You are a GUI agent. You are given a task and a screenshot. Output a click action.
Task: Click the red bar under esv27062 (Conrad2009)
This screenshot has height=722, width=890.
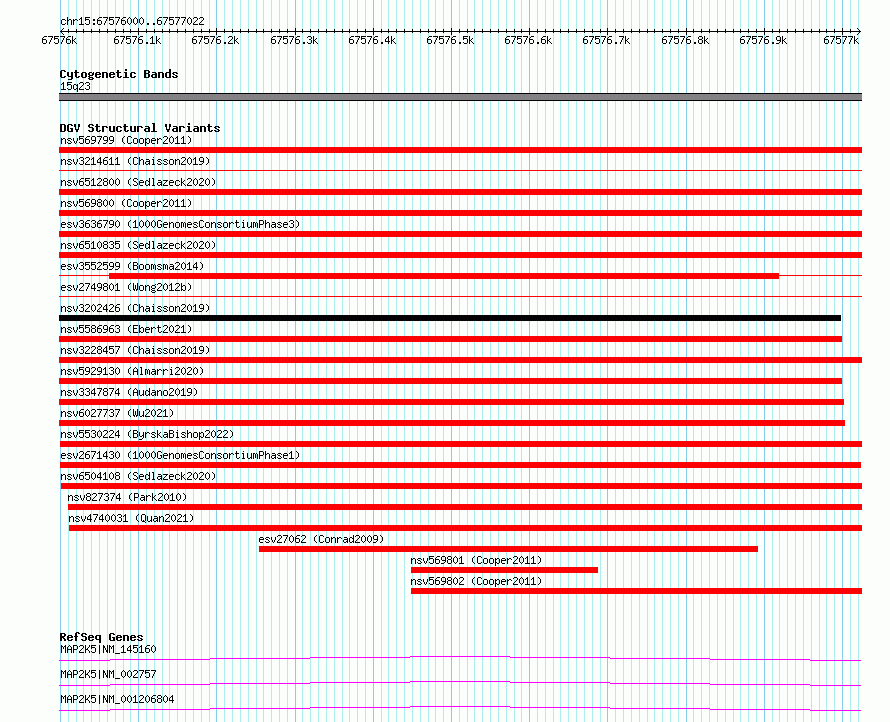click(x=508, y=549)
